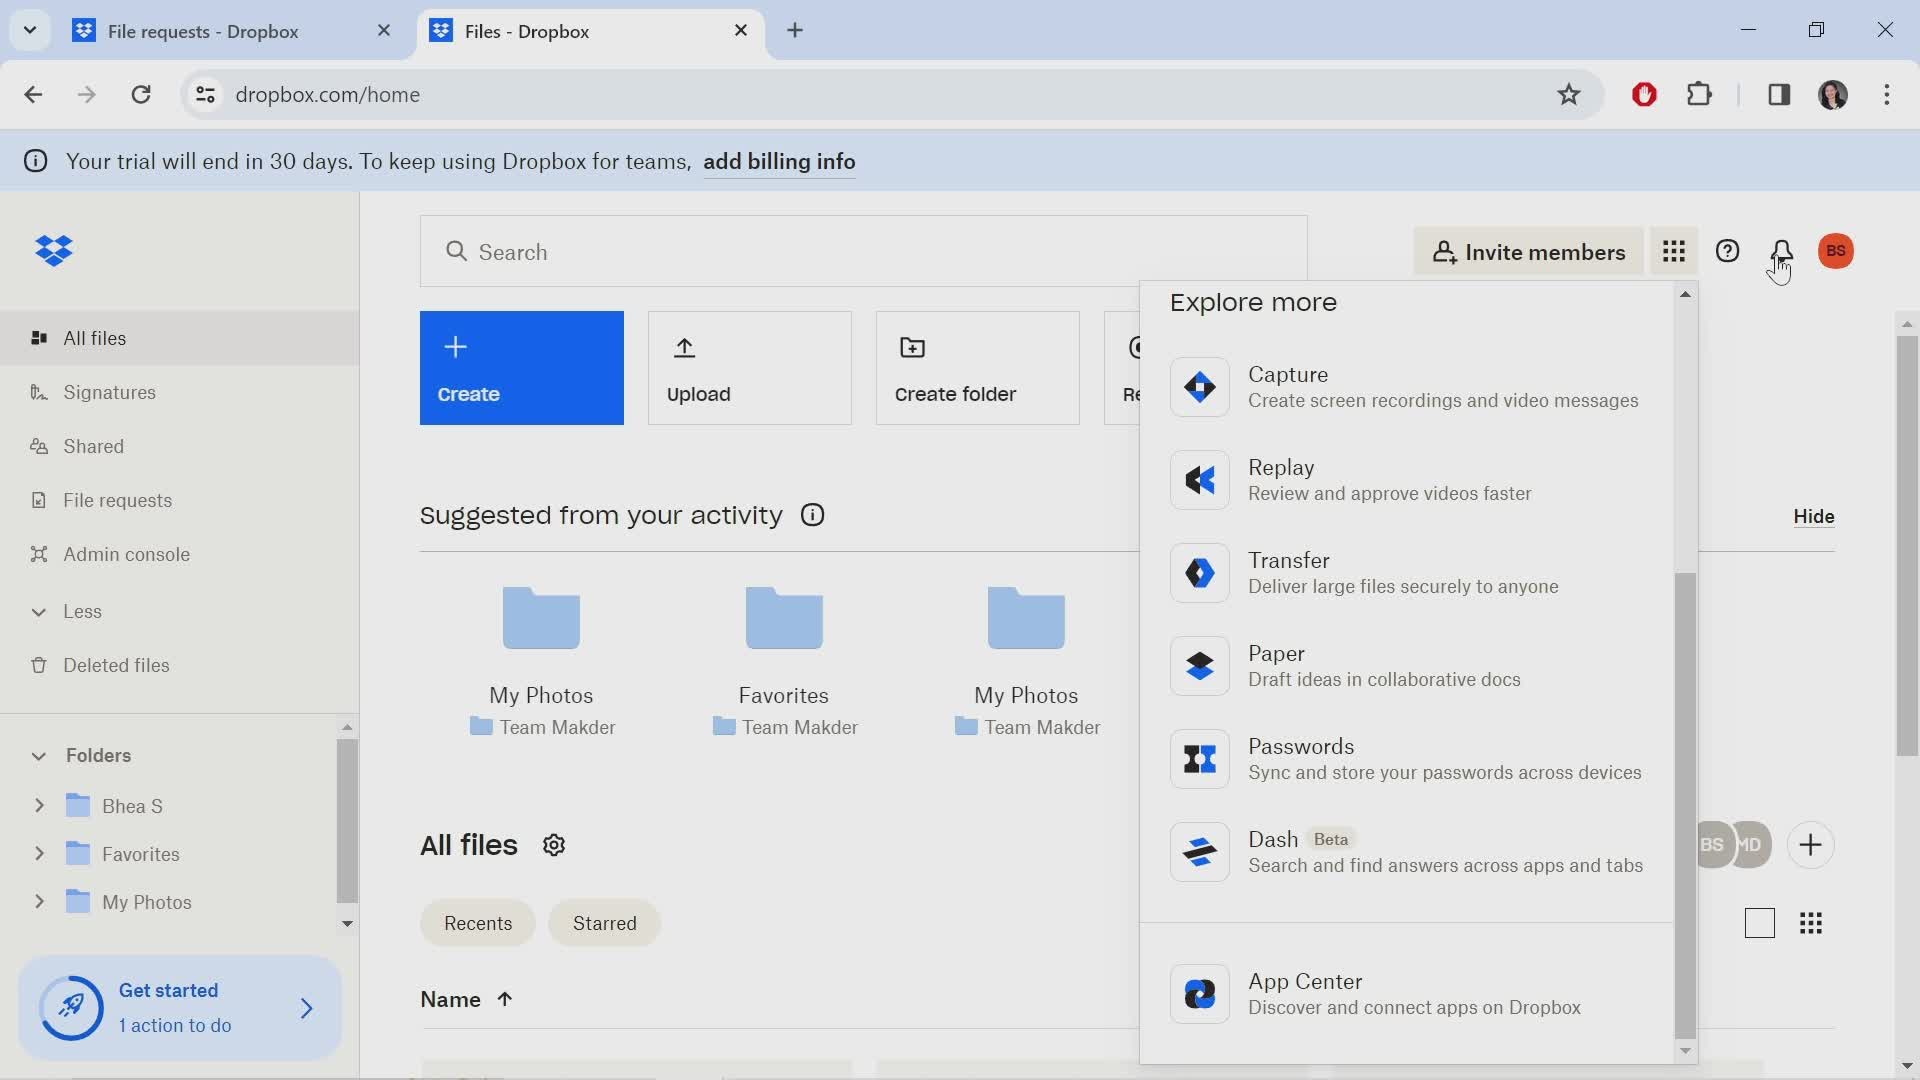Click the notifications bell icon
The height and width of the screenshot is (1080, 1920).
coord(1780,251)
